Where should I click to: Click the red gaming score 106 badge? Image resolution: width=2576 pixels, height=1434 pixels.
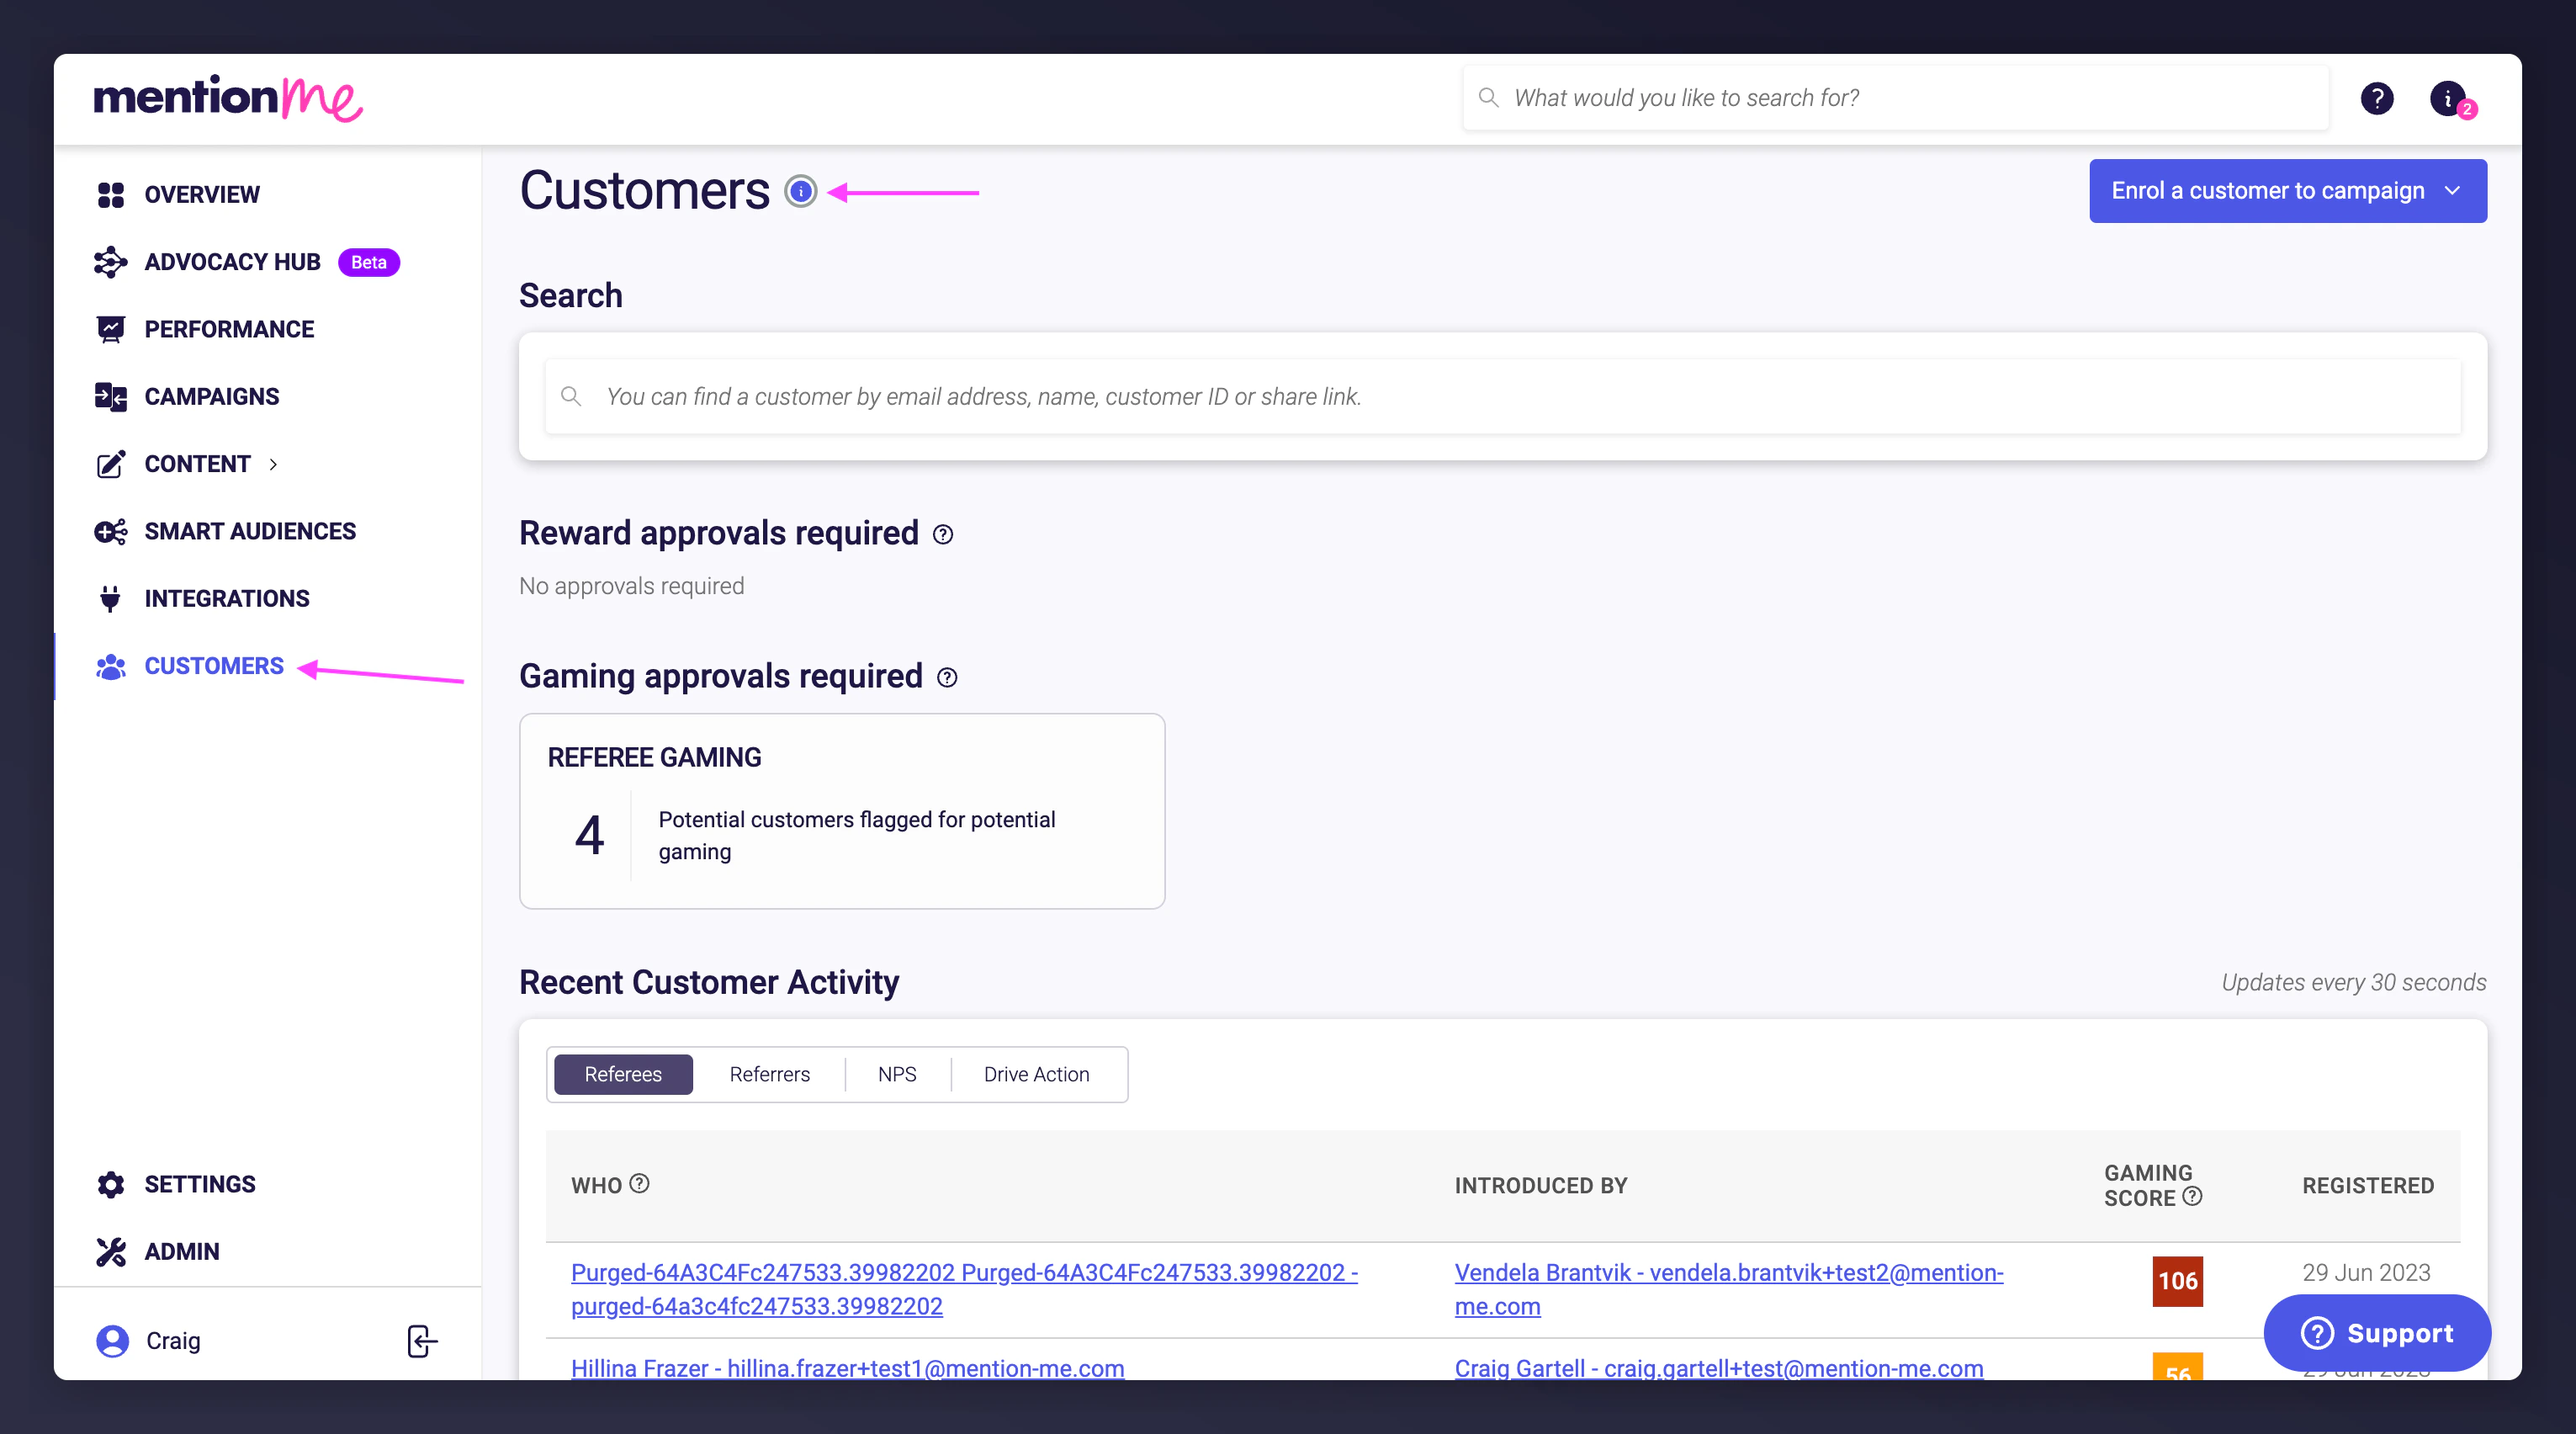[x=2177, y=1281]
